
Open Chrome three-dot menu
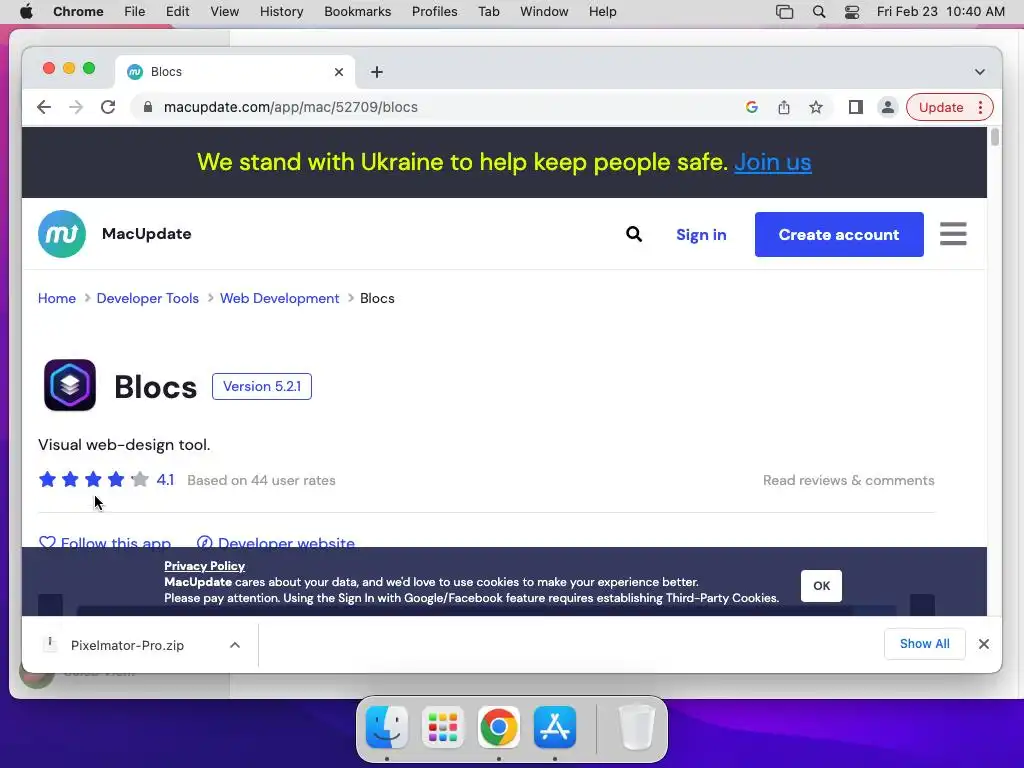[x=980, y=107]
